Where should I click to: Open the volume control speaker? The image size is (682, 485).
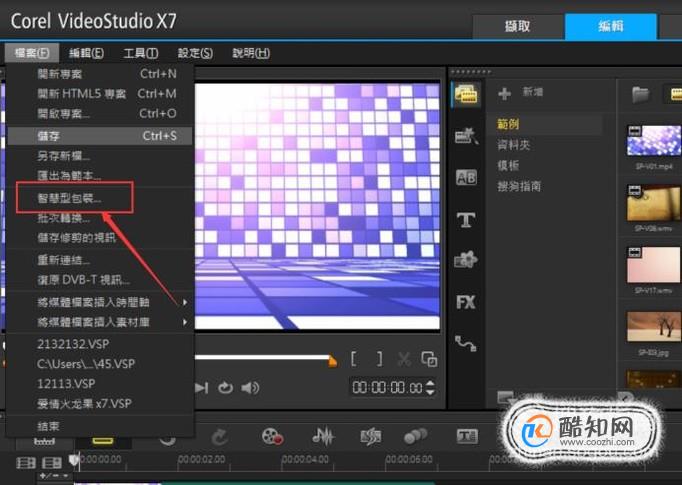250,388
